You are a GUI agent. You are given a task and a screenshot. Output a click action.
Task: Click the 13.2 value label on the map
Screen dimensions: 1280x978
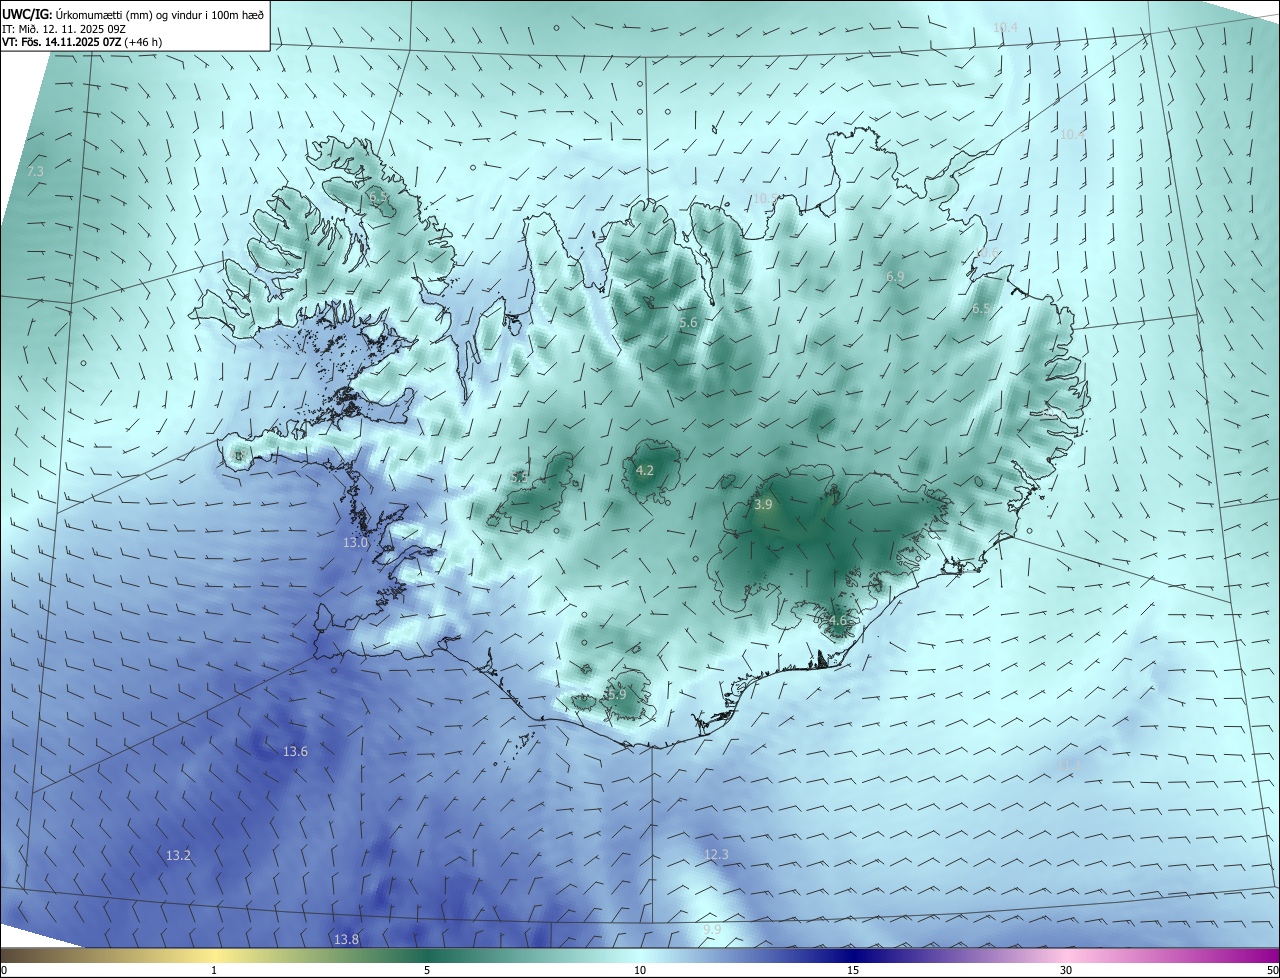(178, 856)
